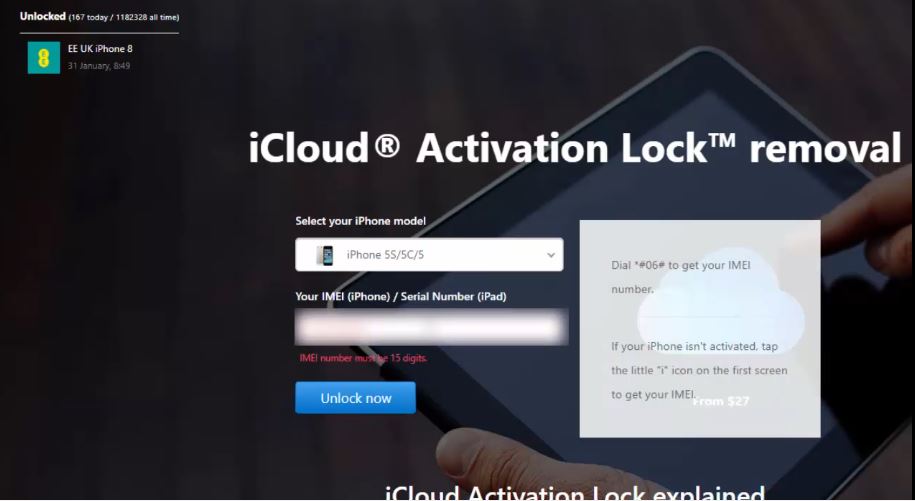This screenshot has height=501, width=915.
Task: Click the divider line under Unlocked heading
Action: pos(99,33)
